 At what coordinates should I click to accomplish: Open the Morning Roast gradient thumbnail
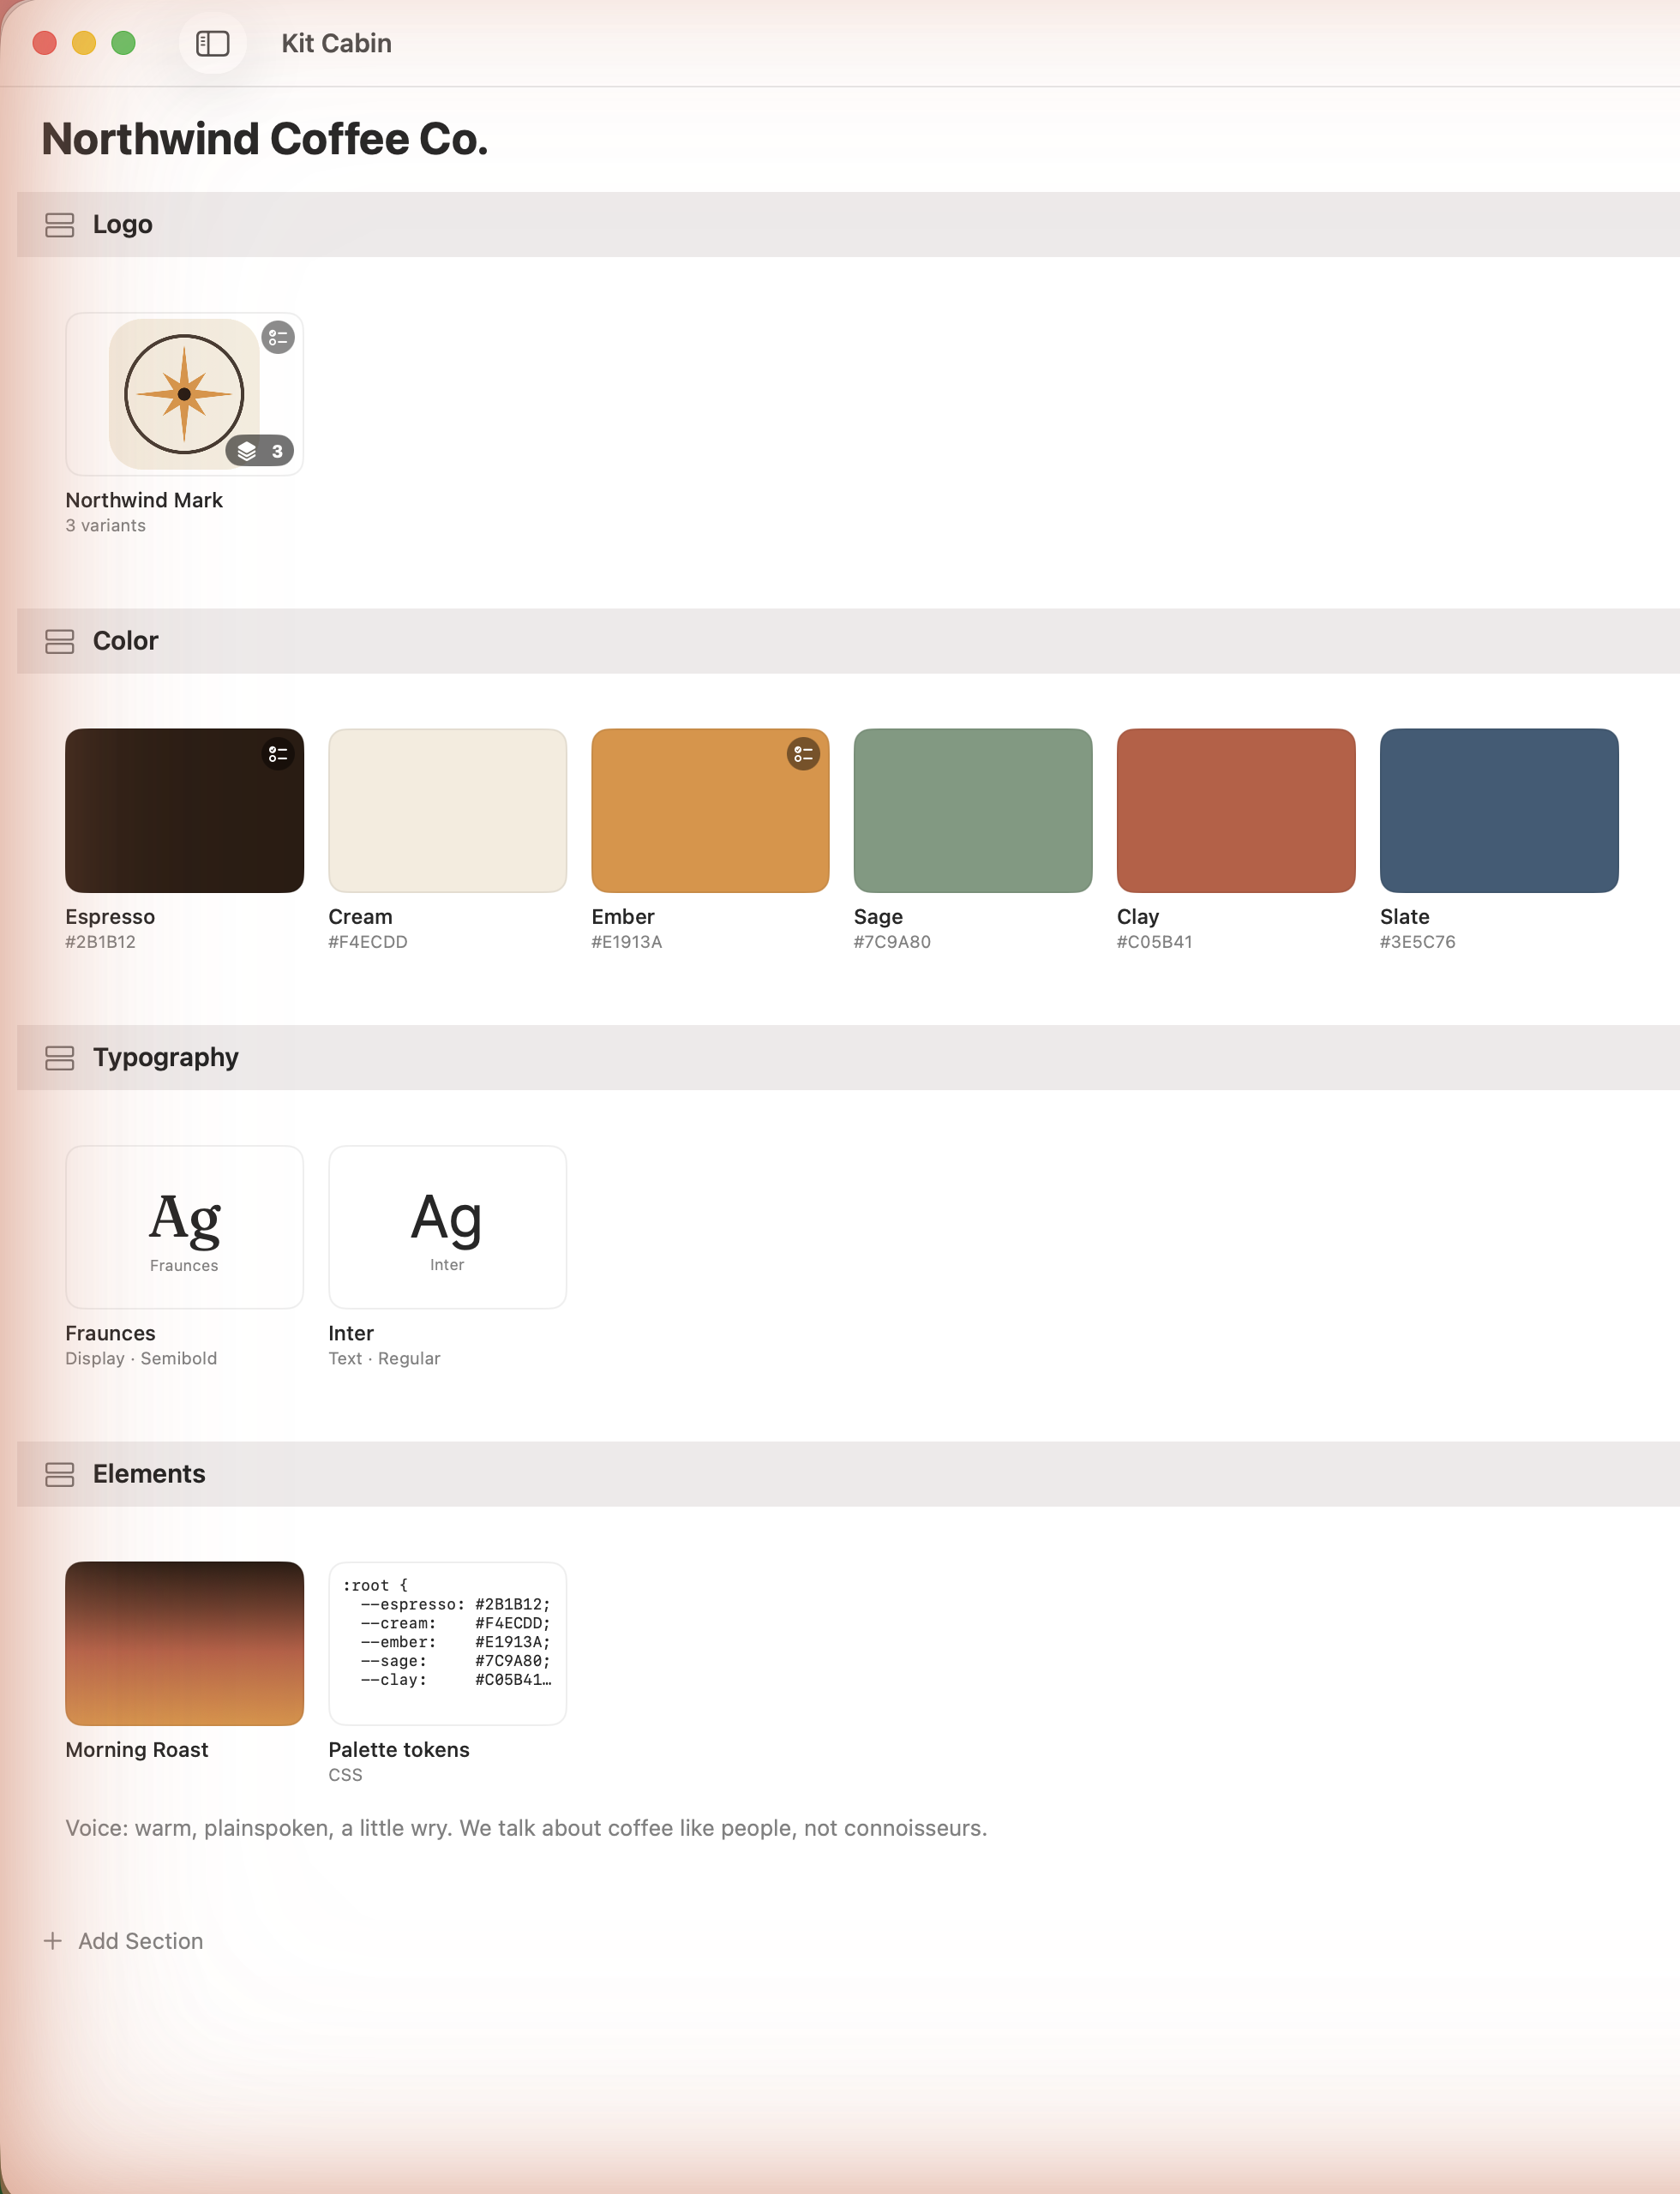click(184, 1643)
